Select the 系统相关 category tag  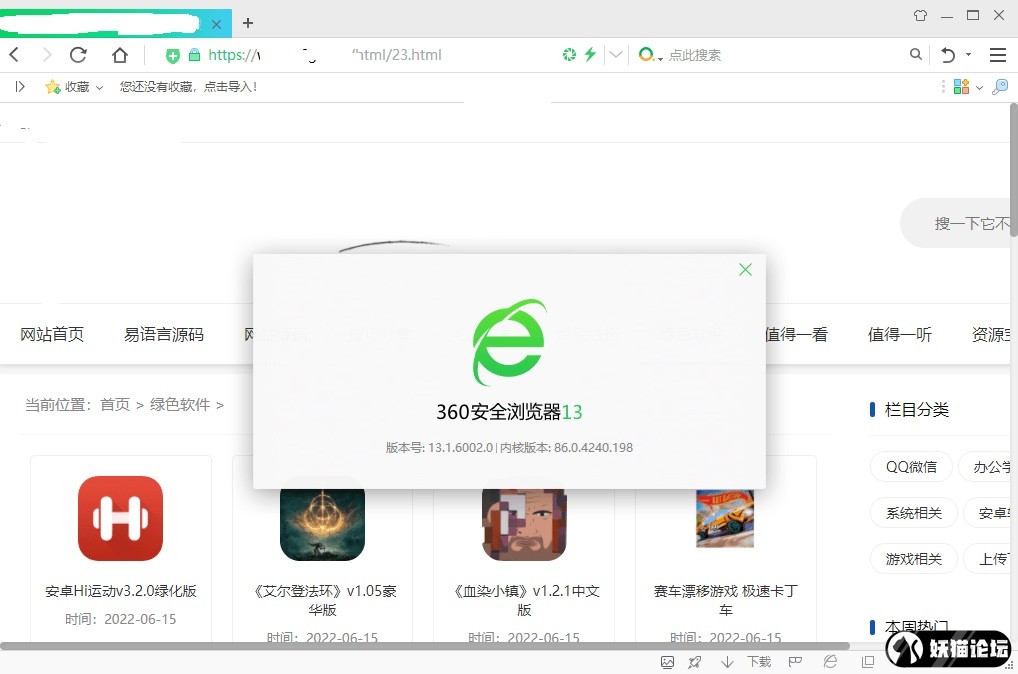pos(913,513)
